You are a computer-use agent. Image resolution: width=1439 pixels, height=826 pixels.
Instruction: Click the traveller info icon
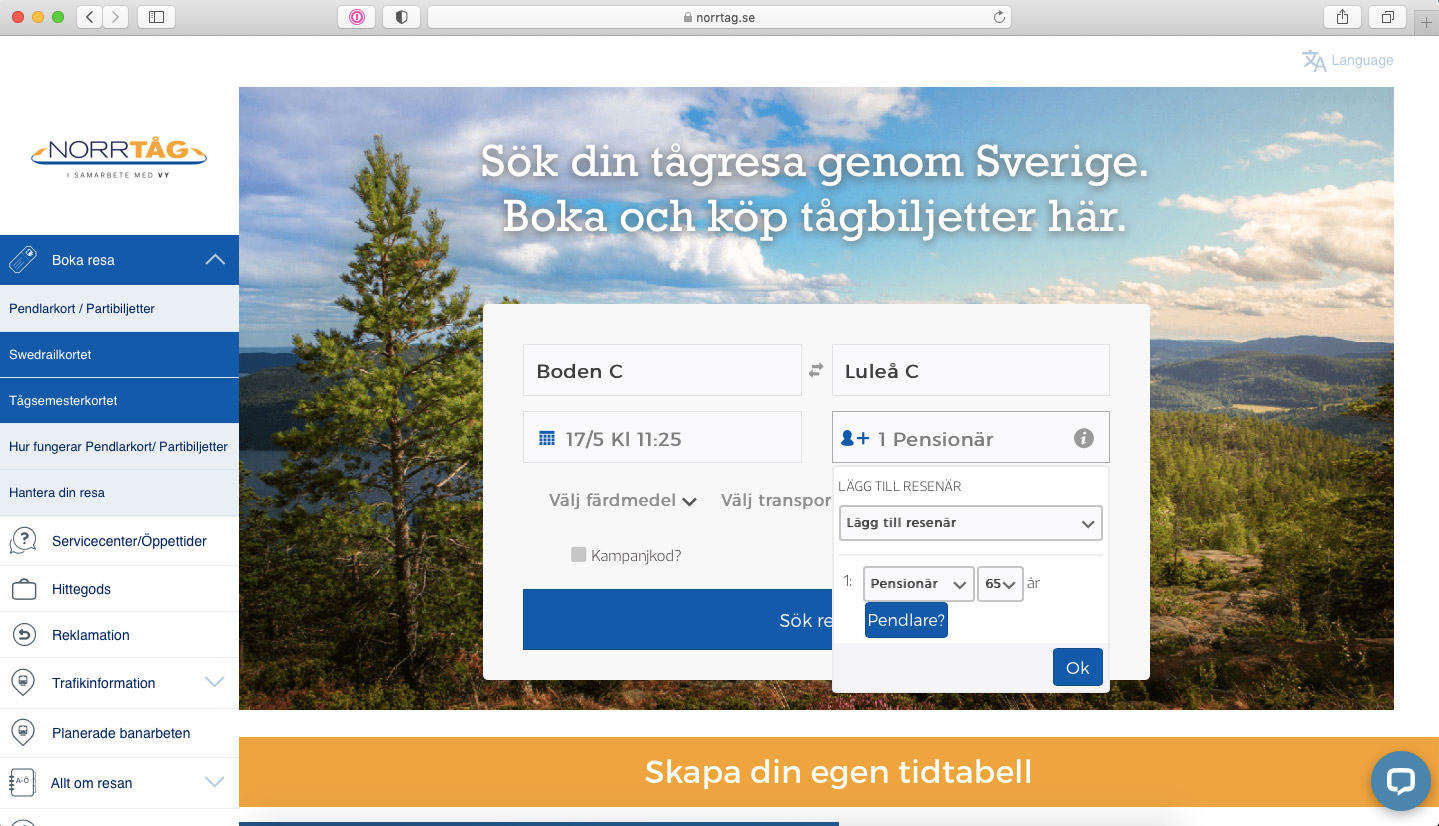tap(1084, 438)
